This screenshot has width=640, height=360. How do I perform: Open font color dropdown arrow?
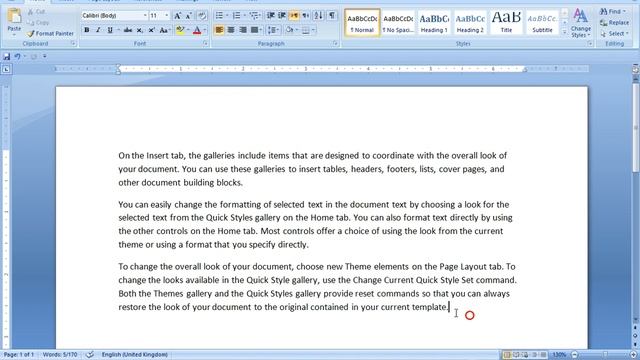[205, 30]
